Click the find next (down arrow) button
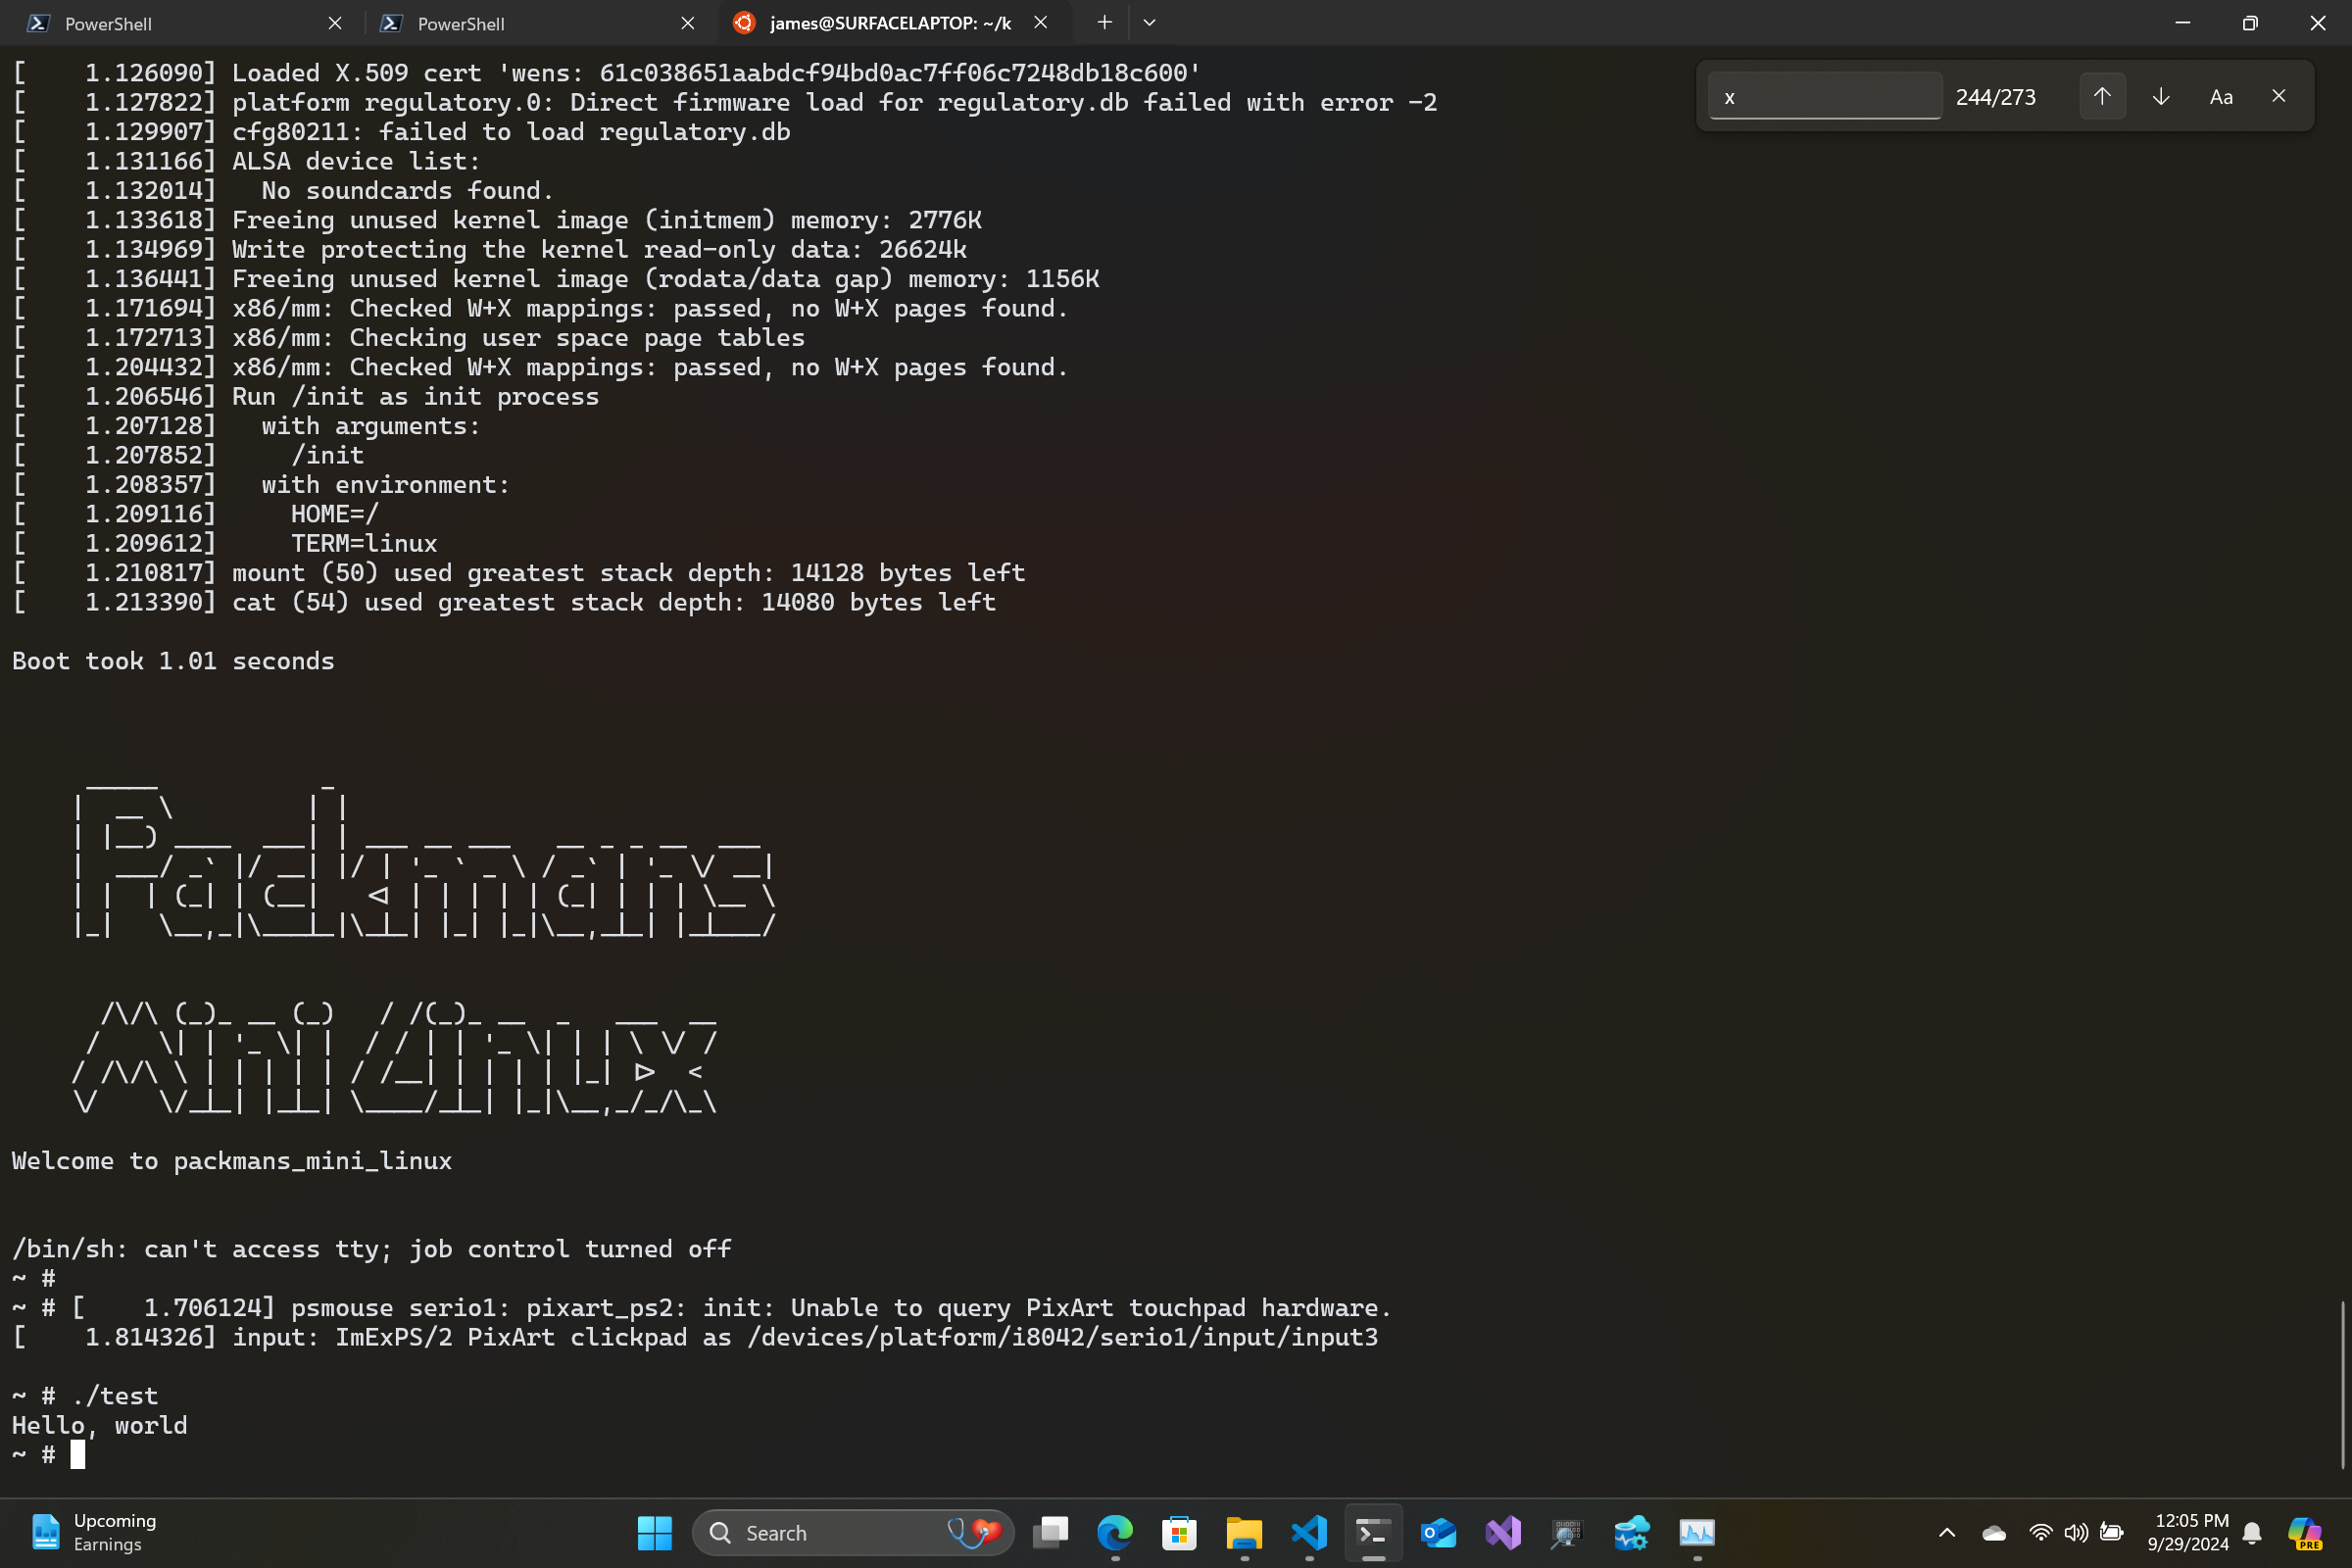 [2161, 97]
